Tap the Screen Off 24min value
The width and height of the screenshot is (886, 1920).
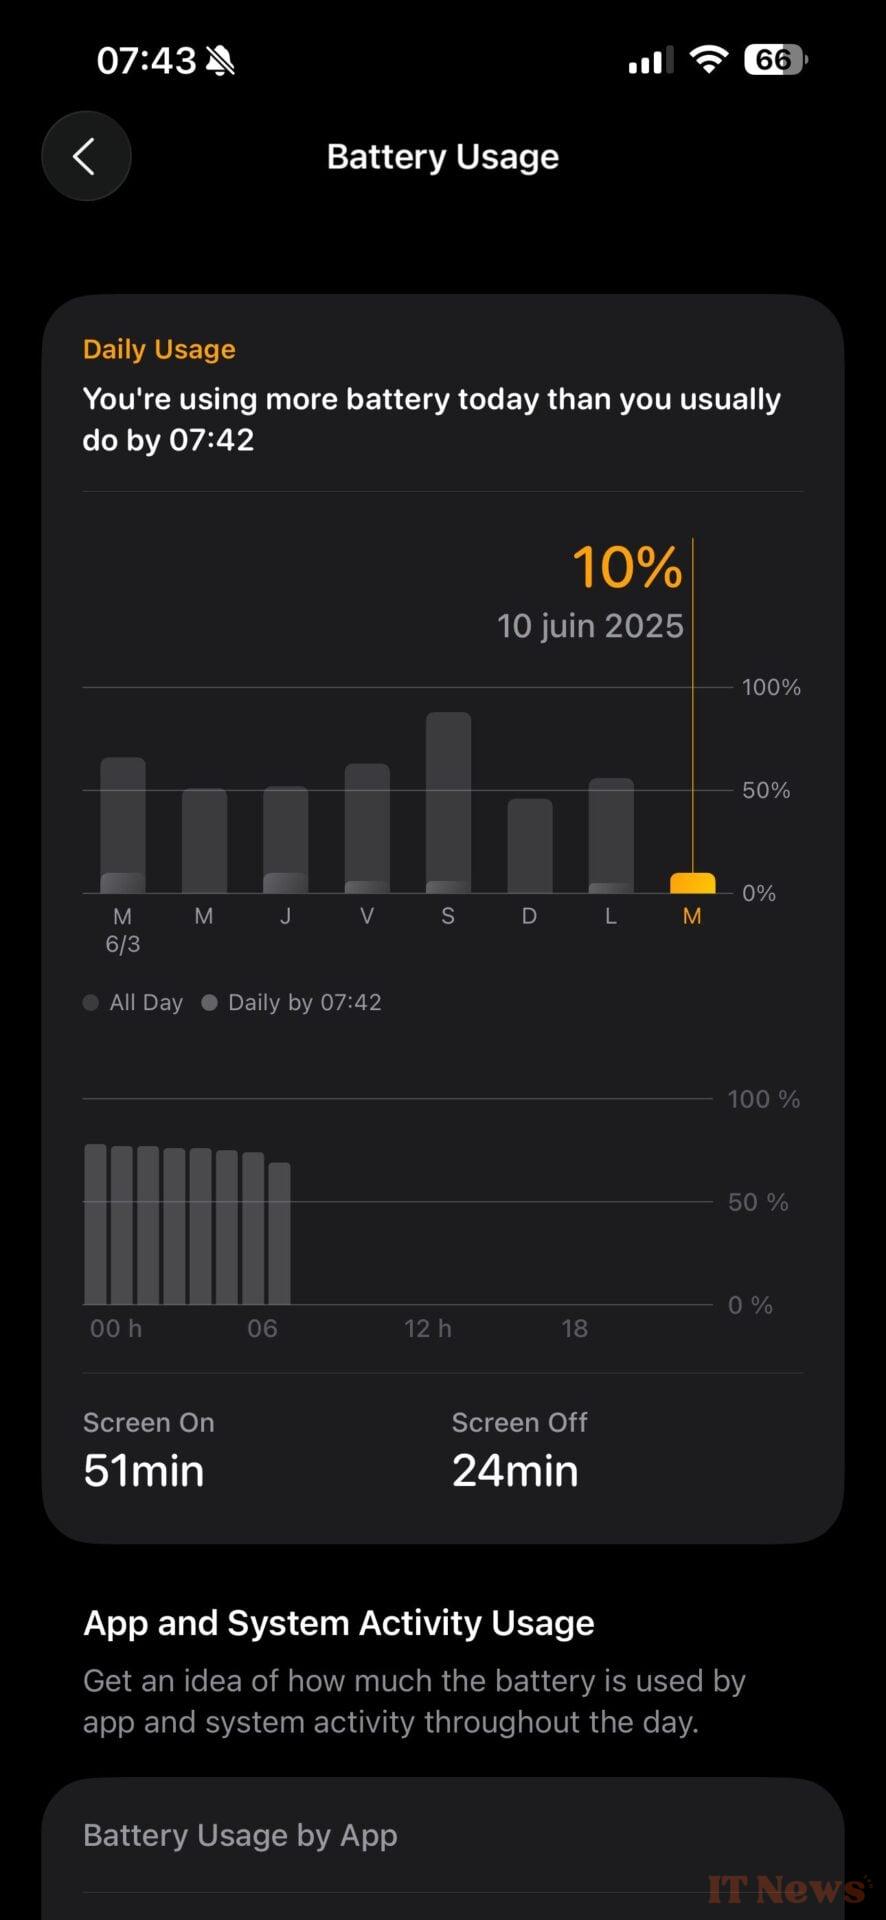(x=515, y=1471)
